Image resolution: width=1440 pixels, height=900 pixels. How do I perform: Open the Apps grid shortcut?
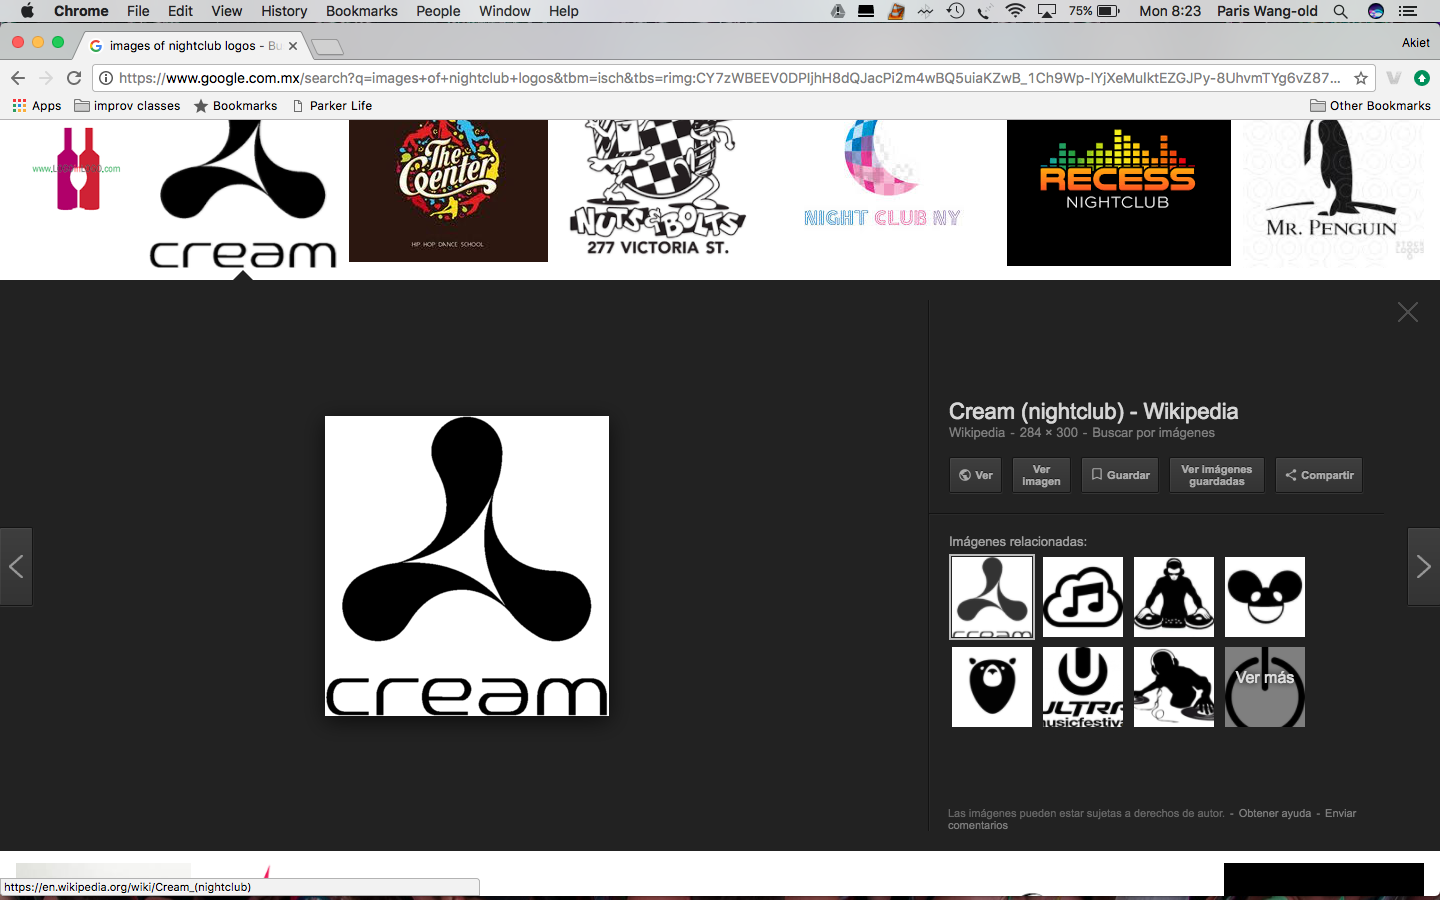tap(37, 106)
